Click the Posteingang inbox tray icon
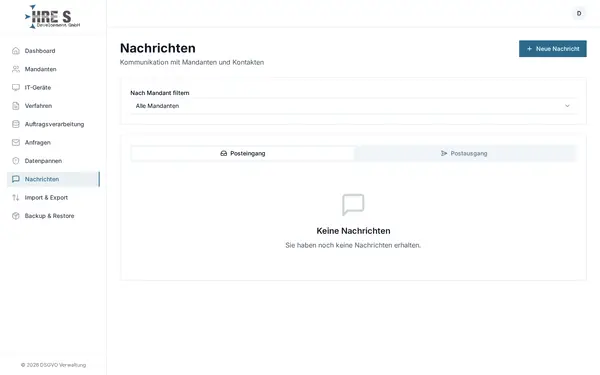The width and height of the screenshot is (600, 375). [223, 153]
